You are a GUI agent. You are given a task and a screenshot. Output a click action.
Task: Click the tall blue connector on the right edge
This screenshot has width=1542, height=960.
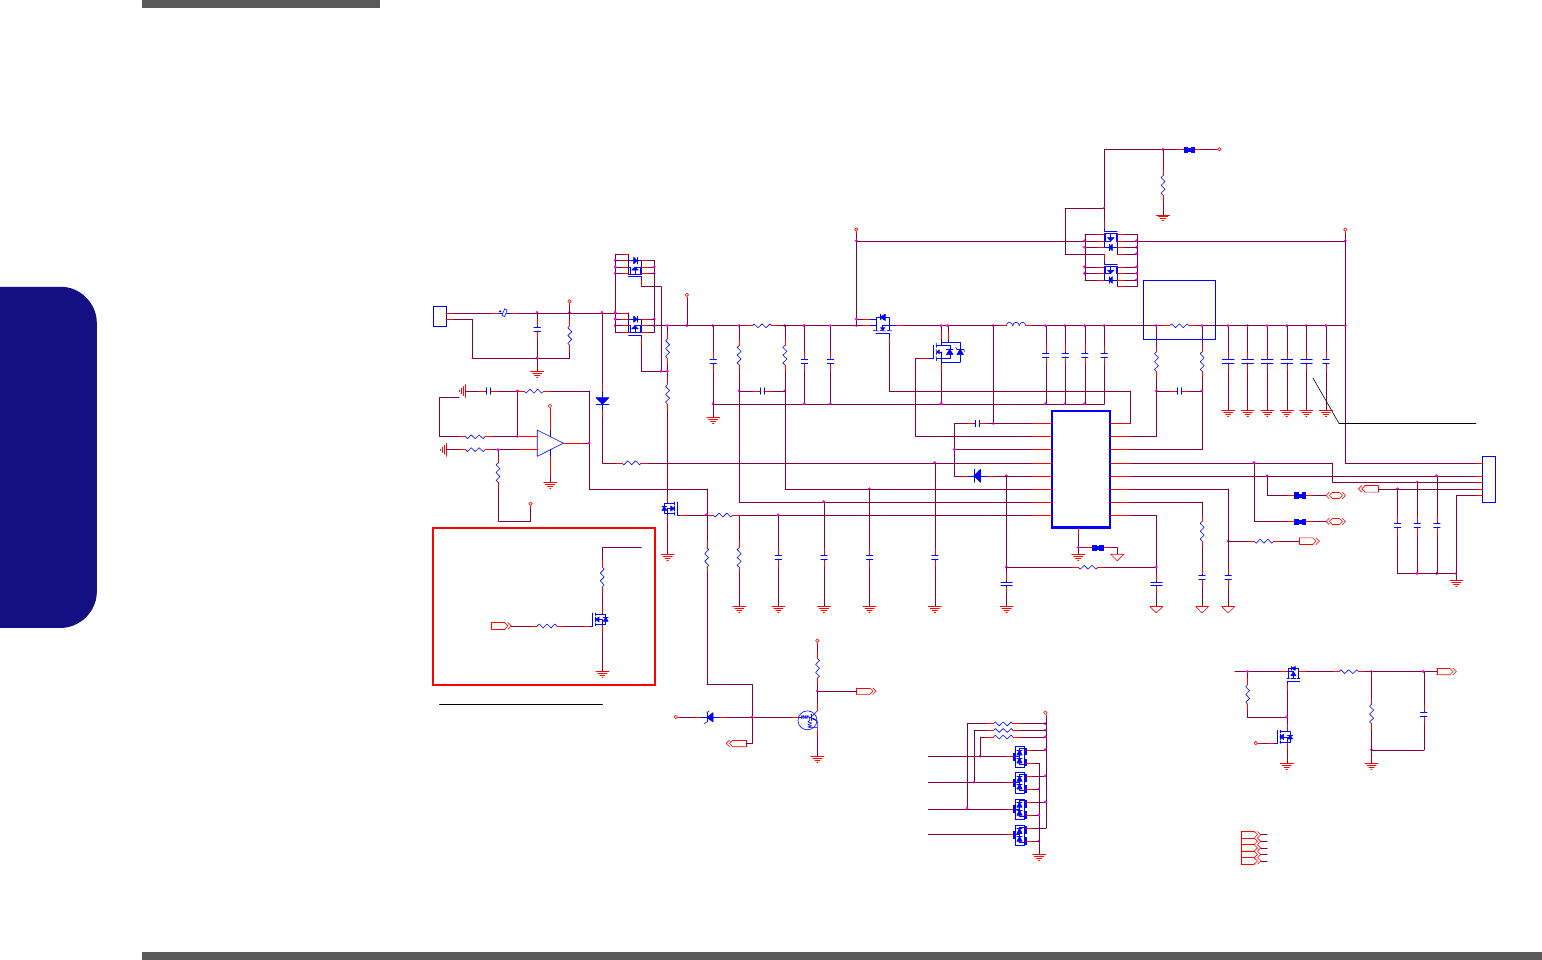(1488, 479)
